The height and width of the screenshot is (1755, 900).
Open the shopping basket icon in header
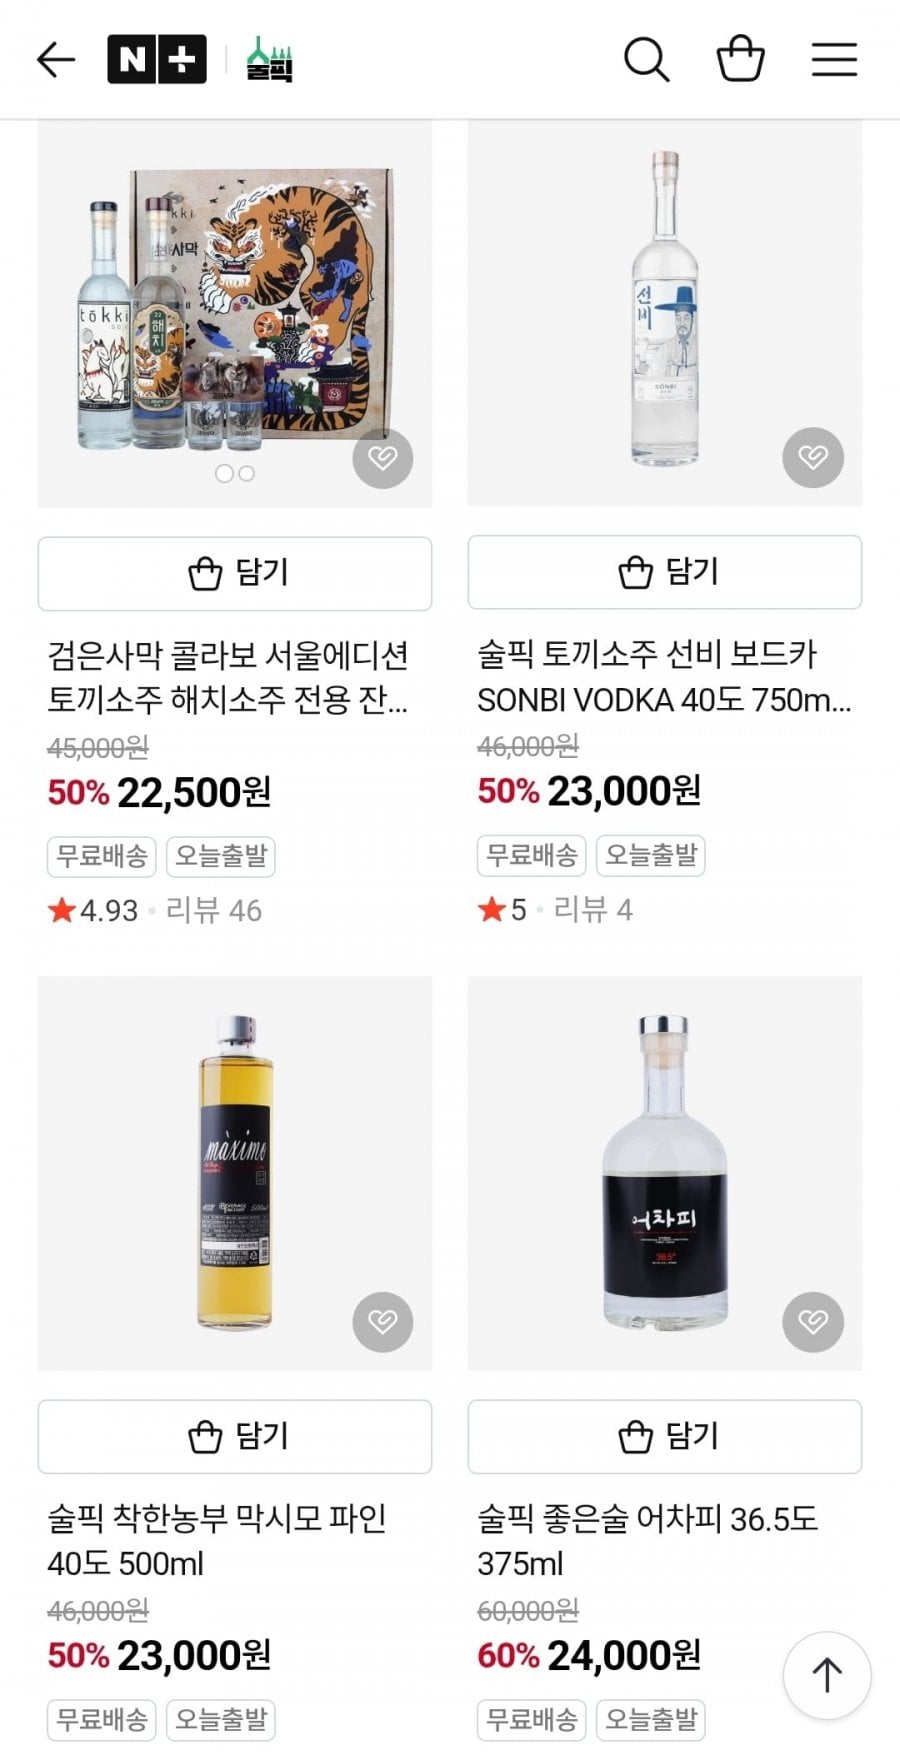pyautogui.click(x=740, y=59)
